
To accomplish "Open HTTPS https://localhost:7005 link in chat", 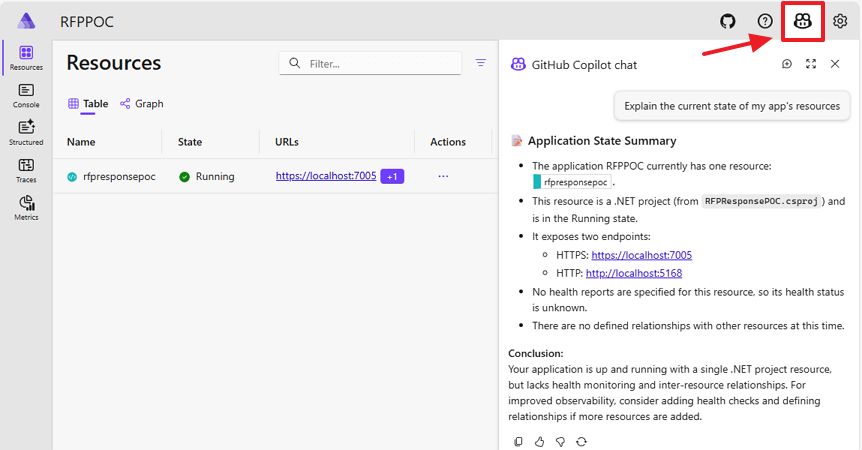I will 642,255.
